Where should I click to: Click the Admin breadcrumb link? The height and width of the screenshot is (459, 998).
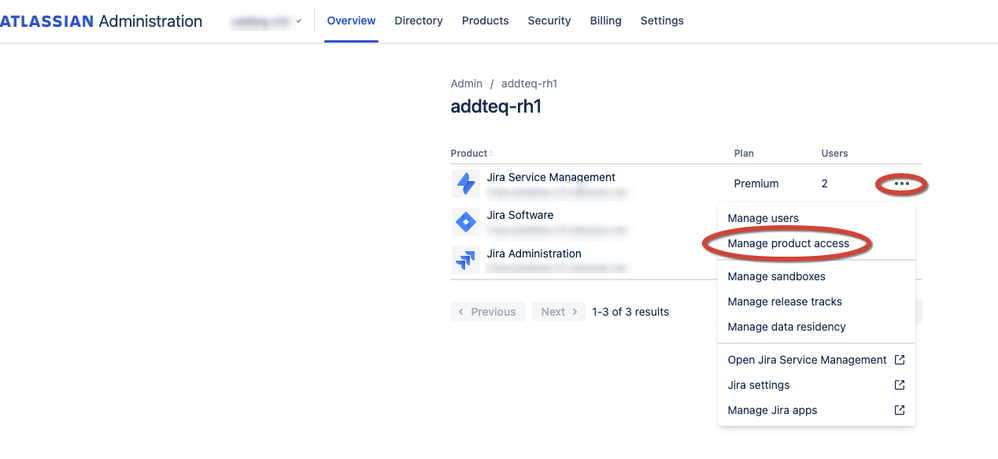[x=467, y=84]
